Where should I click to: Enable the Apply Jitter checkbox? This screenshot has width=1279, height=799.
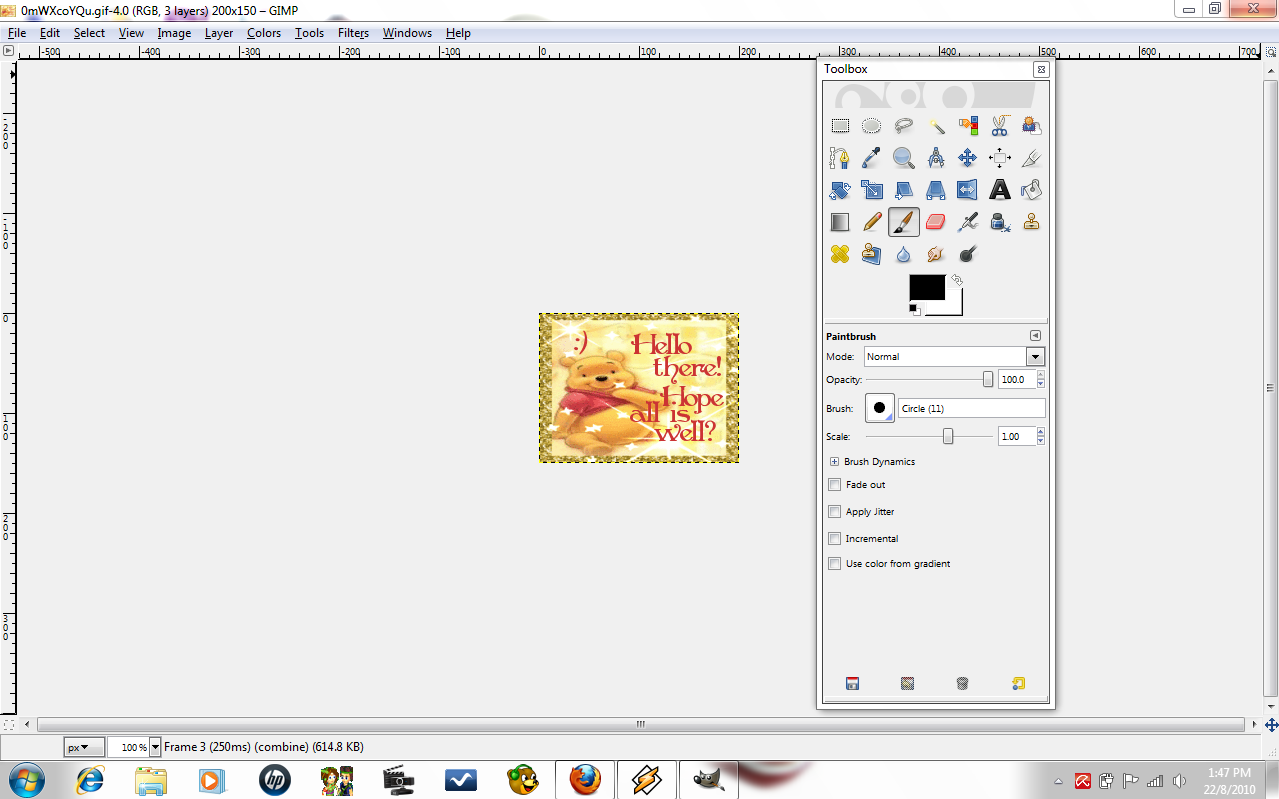[835, 512]
